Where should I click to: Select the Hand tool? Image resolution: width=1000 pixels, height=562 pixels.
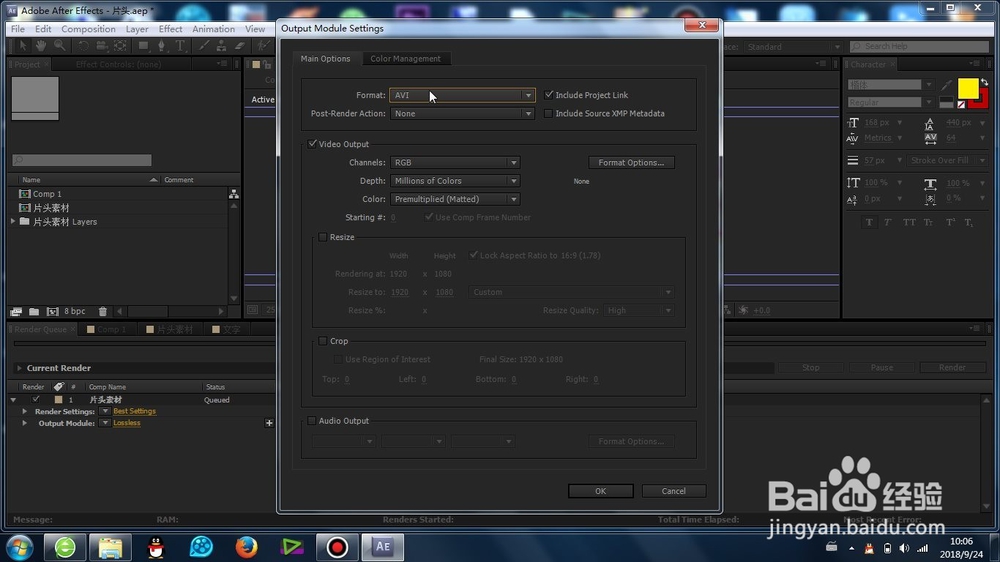(41, 45)
